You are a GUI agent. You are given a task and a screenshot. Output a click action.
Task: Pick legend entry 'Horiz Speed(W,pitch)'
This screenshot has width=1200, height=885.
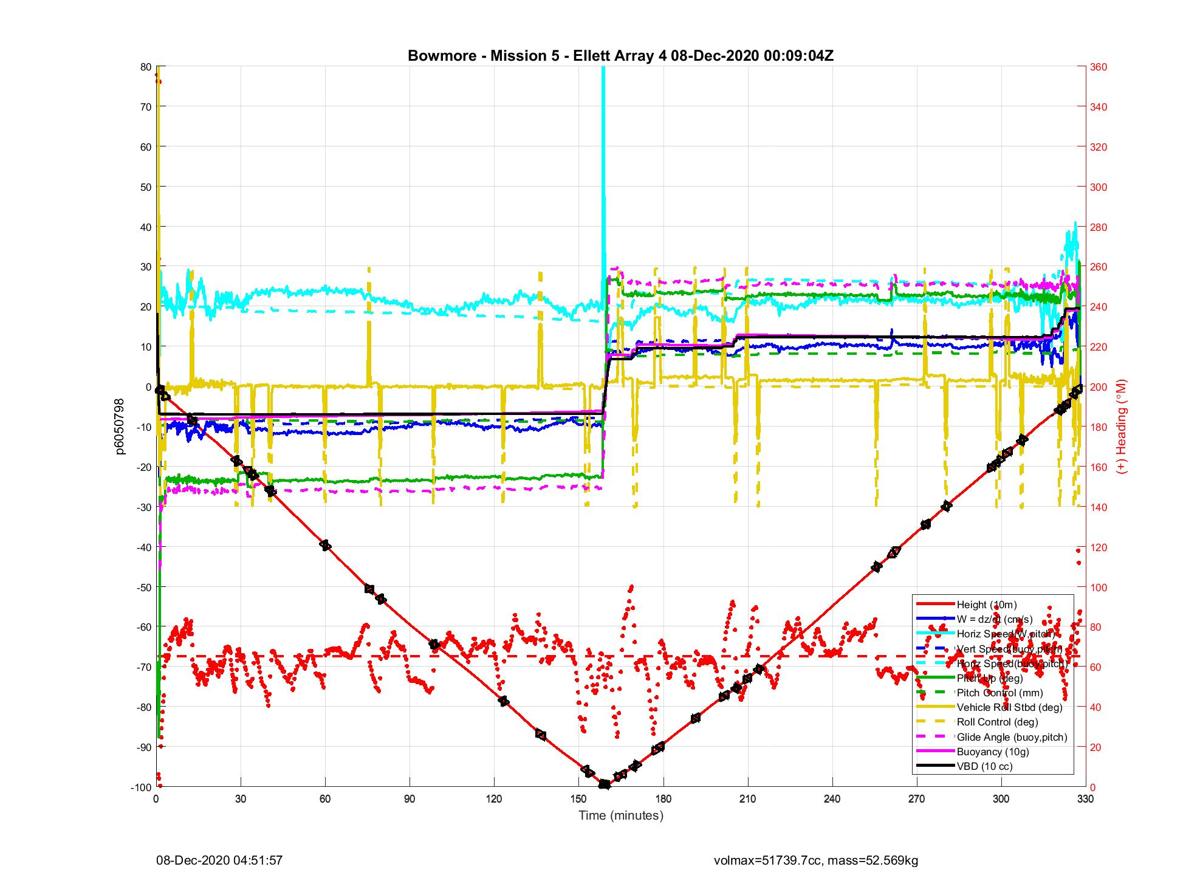tap(1006, 634)
